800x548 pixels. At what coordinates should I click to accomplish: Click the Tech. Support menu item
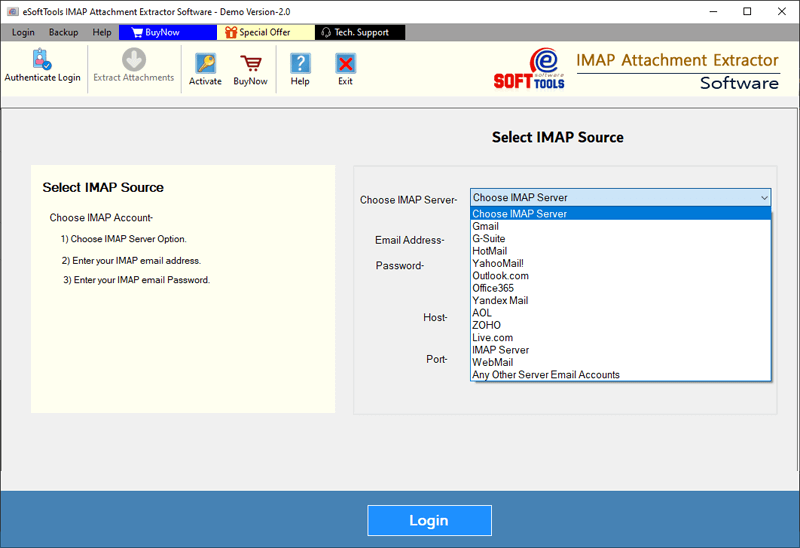pyautogui.click(x=360, y=32)
